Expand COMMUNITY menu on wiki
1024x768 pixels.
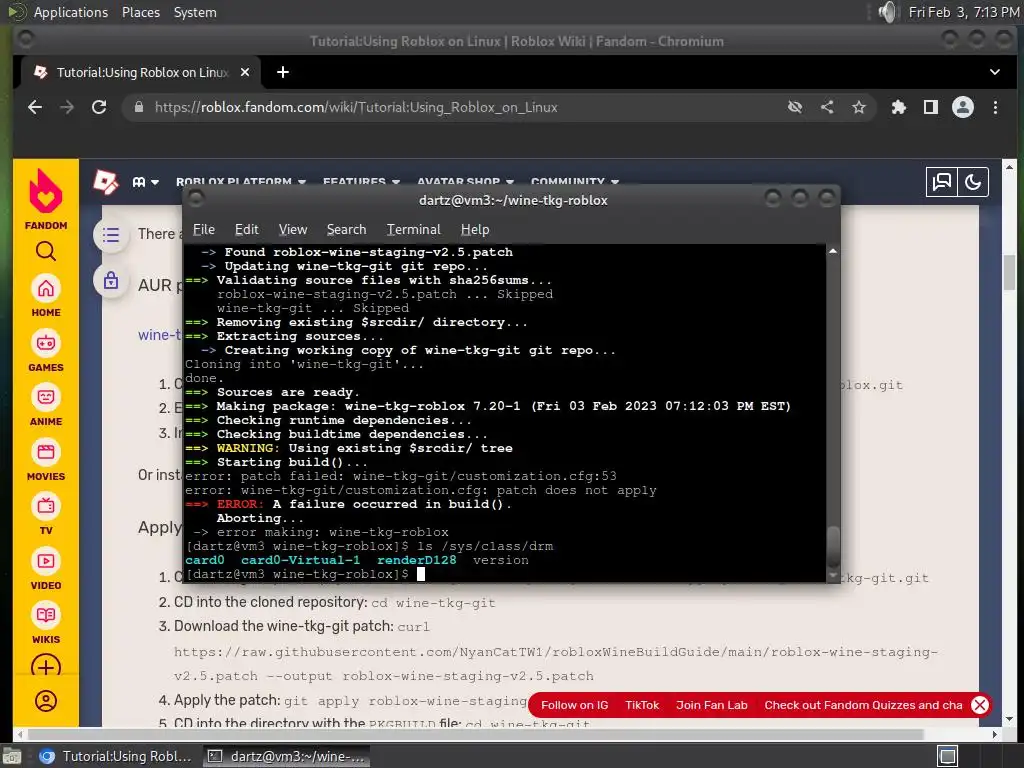(574, 182)
